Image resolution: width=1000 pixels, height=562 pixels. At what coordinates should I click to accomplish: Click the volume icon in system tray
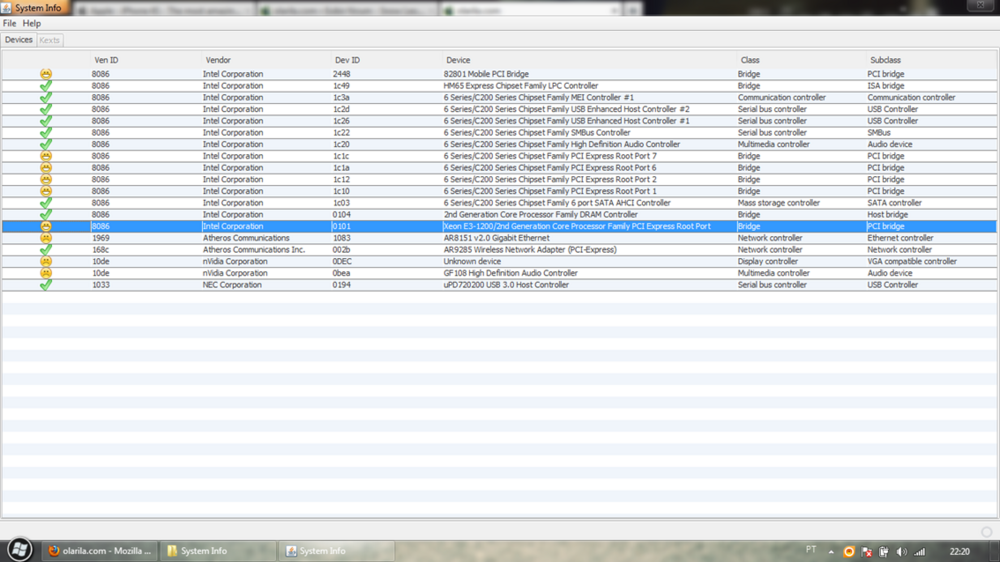pyautogui.click(x=901, y=551)
